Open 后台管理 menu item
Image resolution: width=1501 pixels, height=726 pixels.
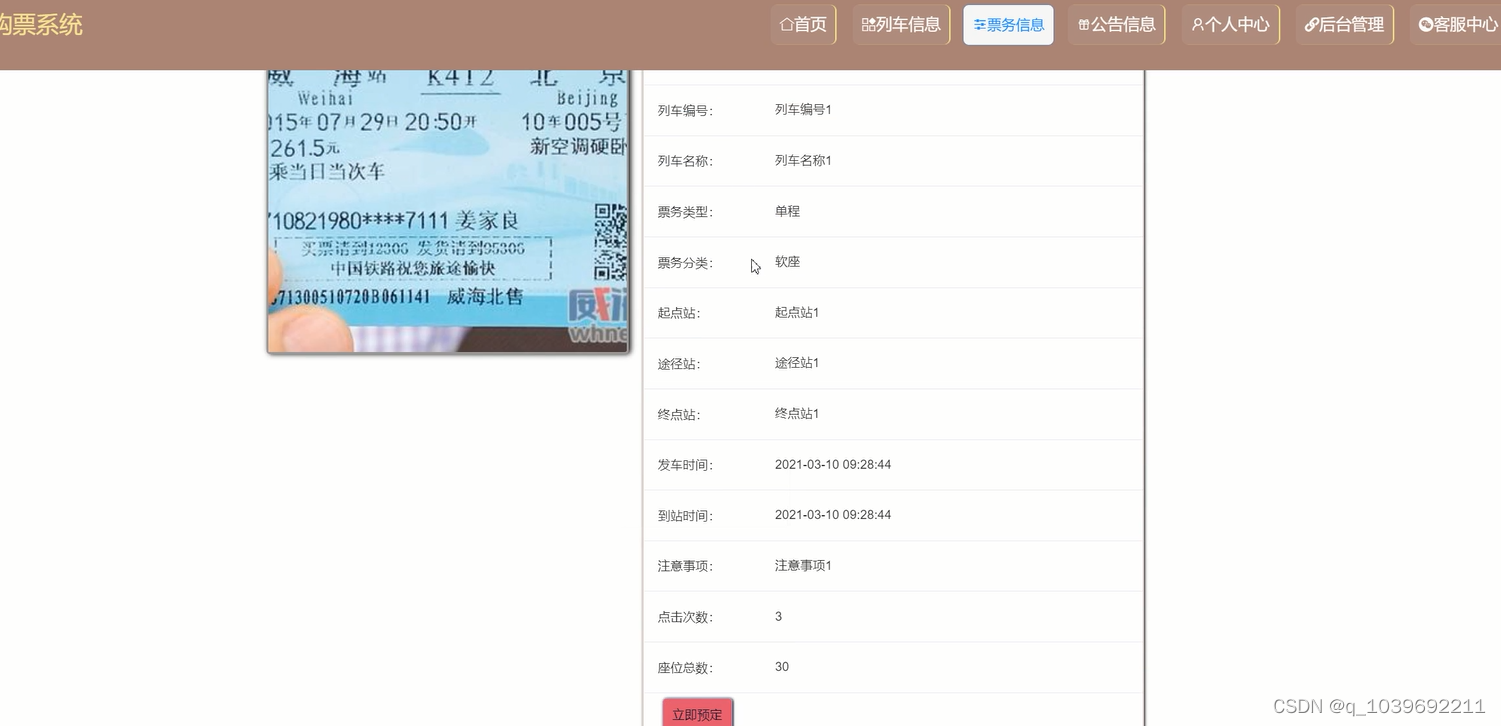(x=1344, y=25)
